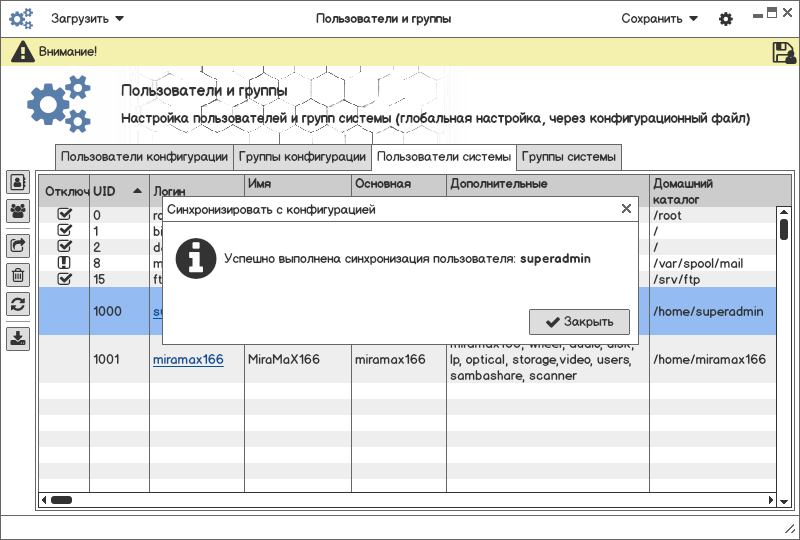Switch to Пользователи конфигурации tab
The height and width of the screenshot is (540, 800).
(x=144, y=157)
